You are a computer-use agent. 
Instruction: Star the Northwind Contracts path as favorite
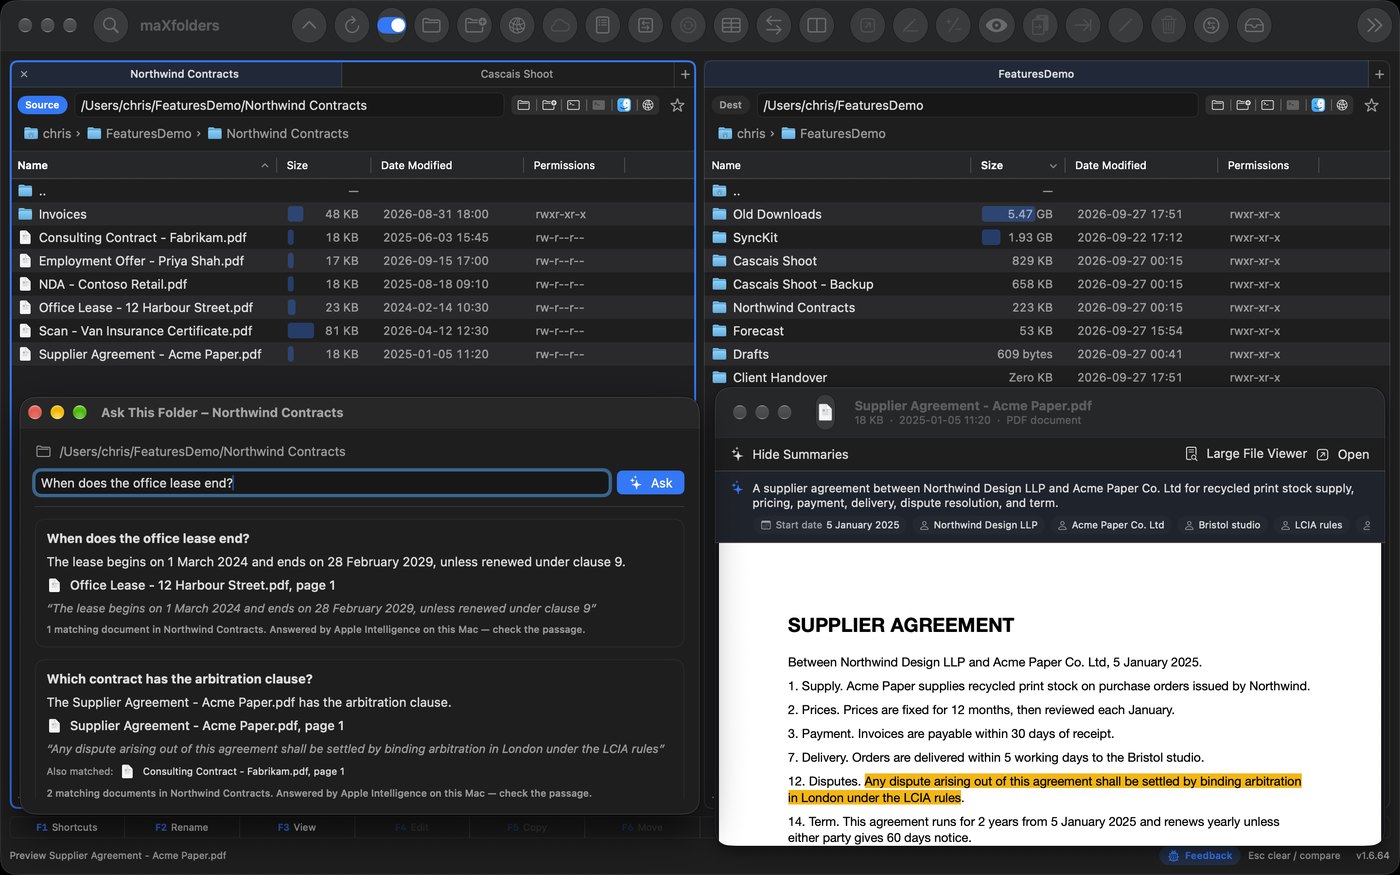tap(677, 105)
